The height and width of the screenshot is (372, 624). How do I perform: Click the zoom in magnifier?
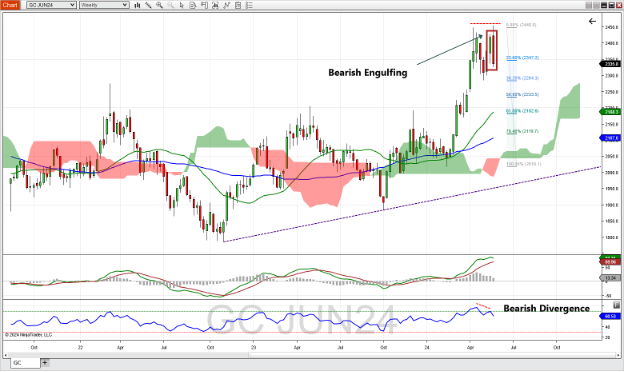tap(159, 5)
